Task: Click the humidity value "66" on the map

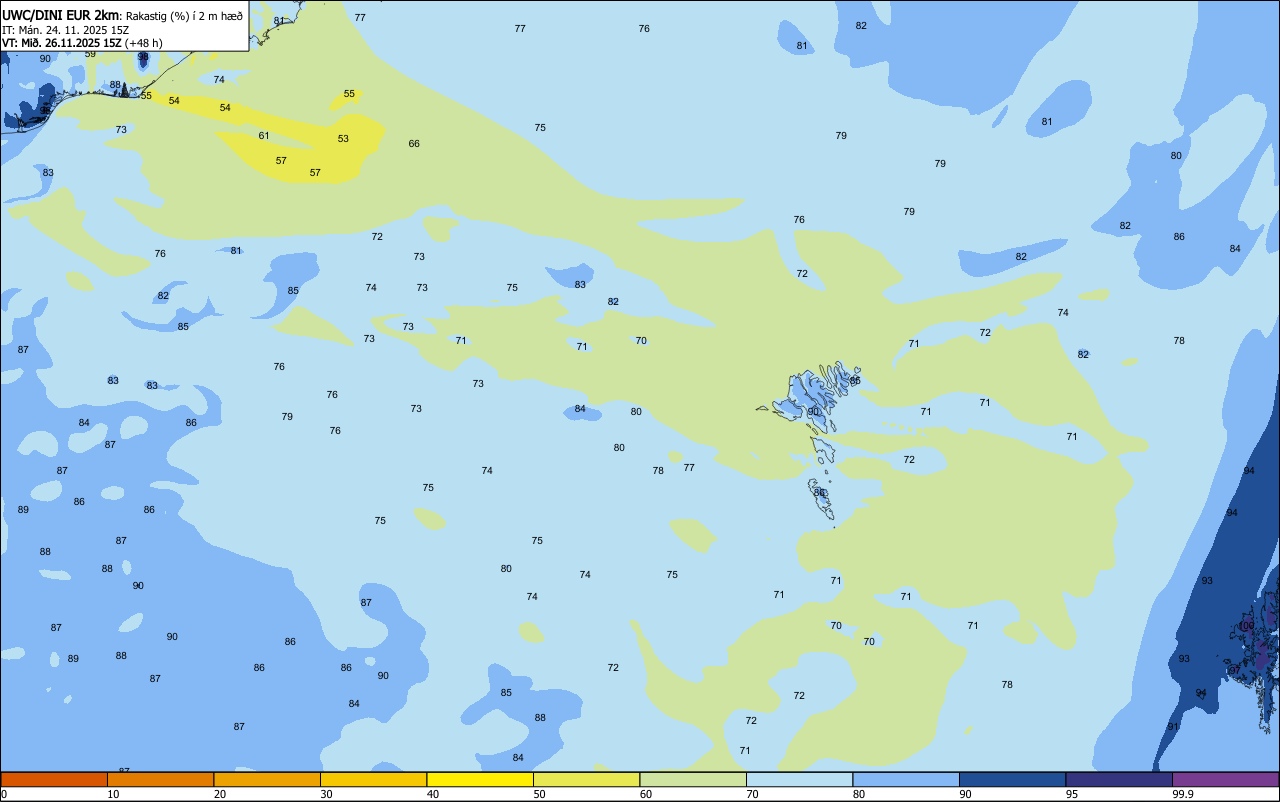Action: (x=414, y=144)
